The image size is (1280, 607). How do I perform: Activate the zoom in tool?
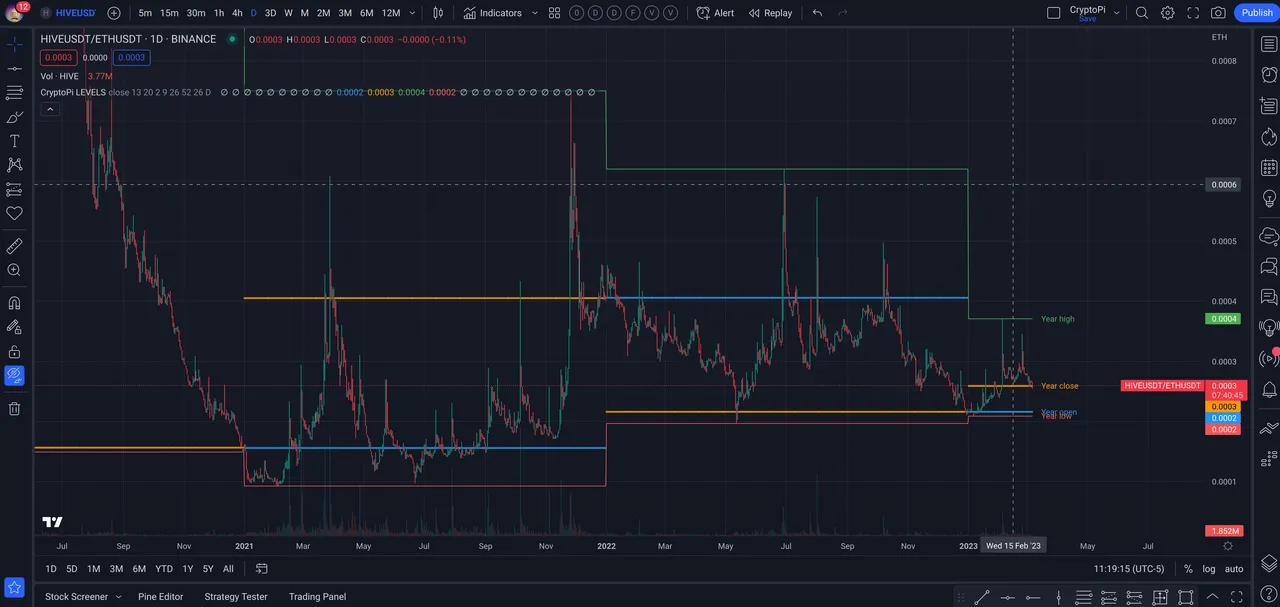pos(14,270)
